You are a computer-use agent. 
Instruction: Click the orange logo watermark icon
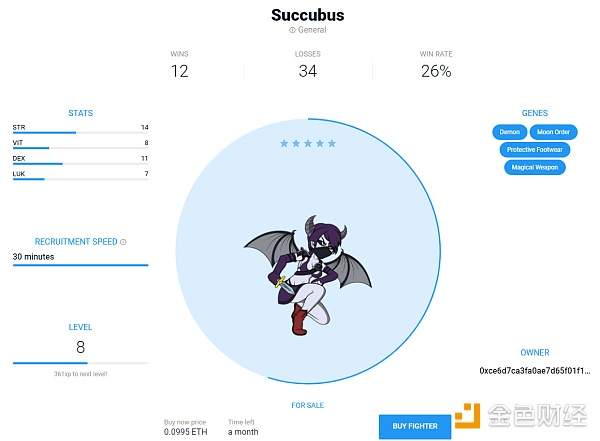468,415
